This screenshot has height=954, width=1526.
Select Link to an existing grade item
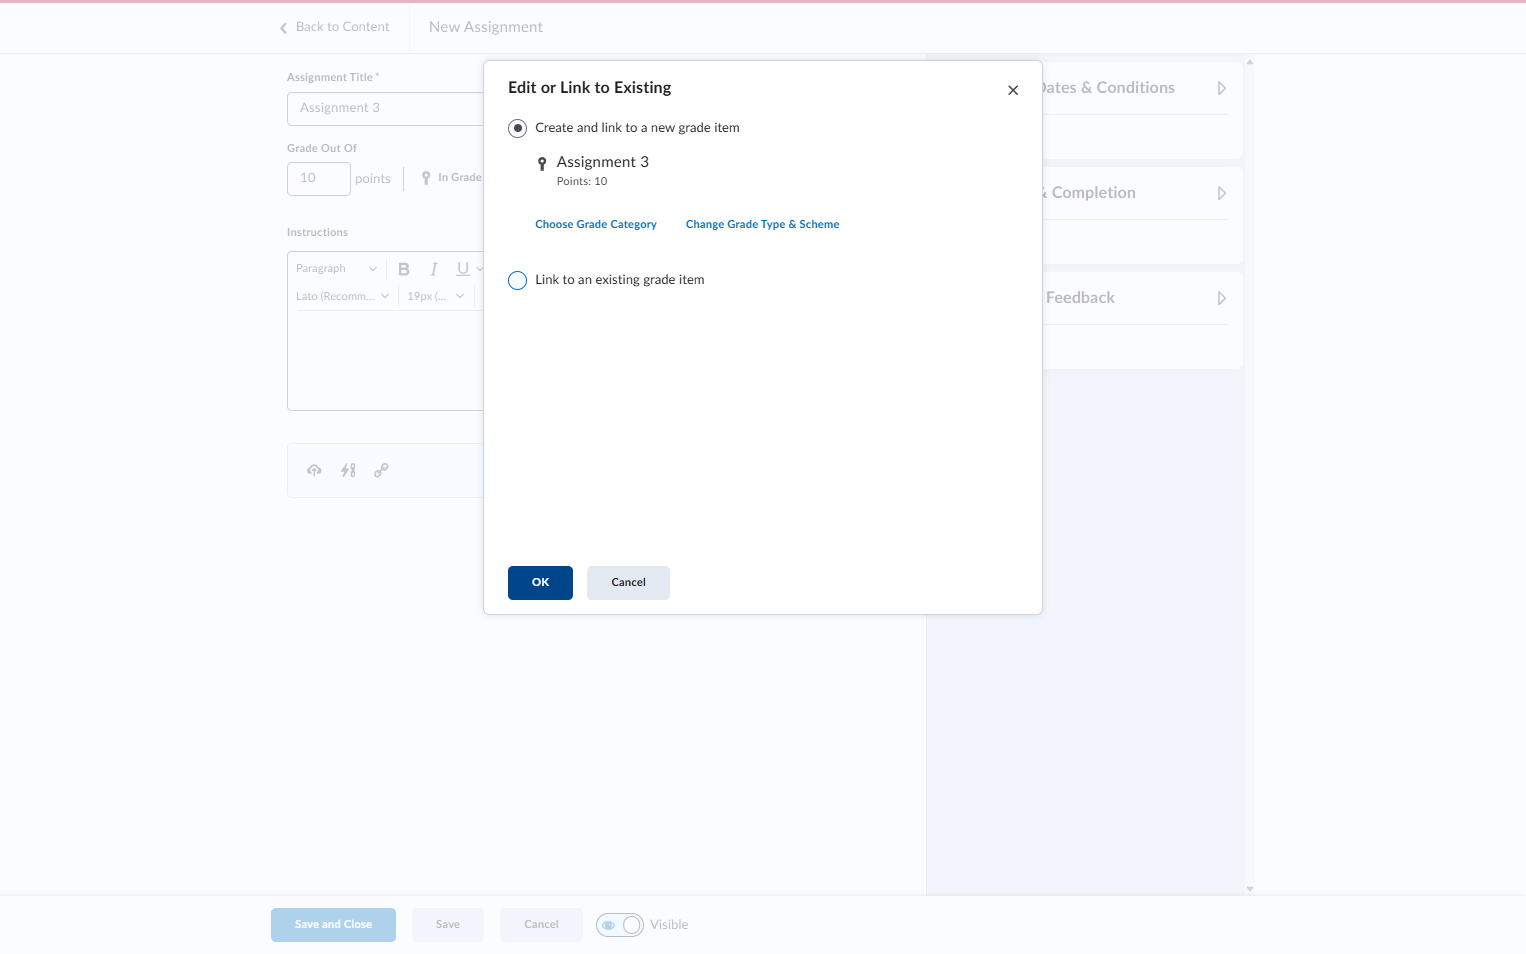point(518,280)
